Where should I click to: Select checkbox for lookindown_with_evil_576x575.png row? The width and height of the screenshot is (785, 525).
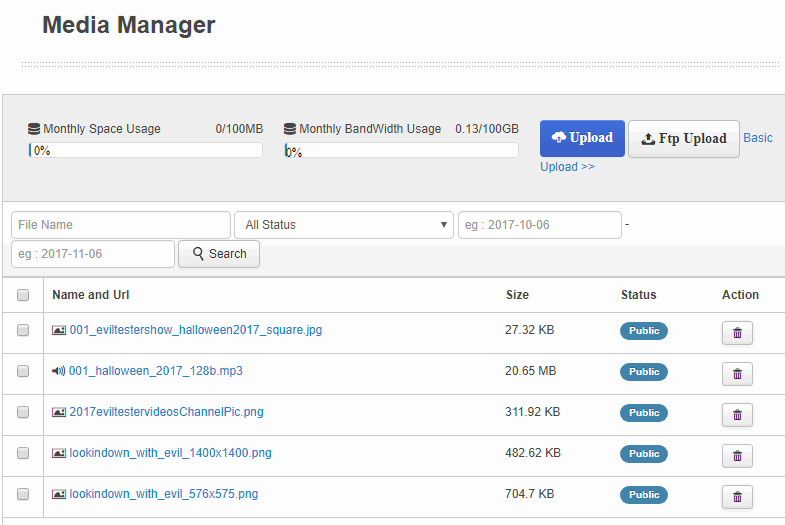click(23, 494)
